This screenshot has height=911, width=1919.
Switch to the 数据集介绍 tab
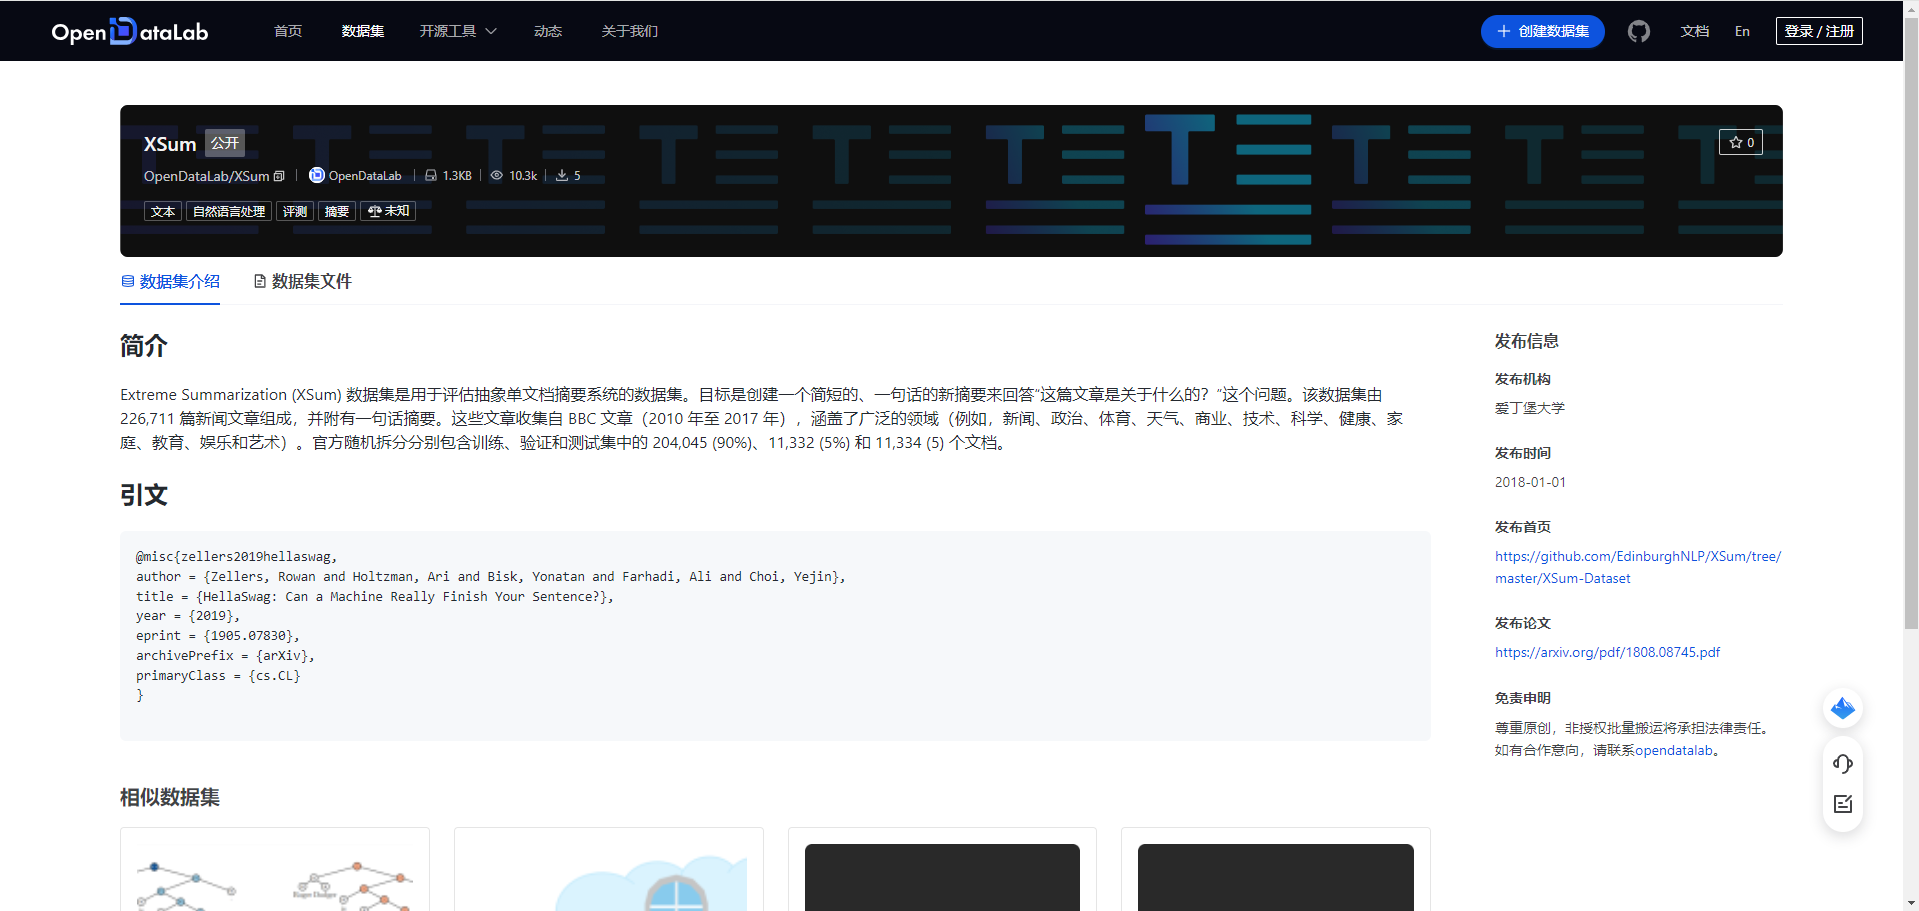click(x=170, y=282)
